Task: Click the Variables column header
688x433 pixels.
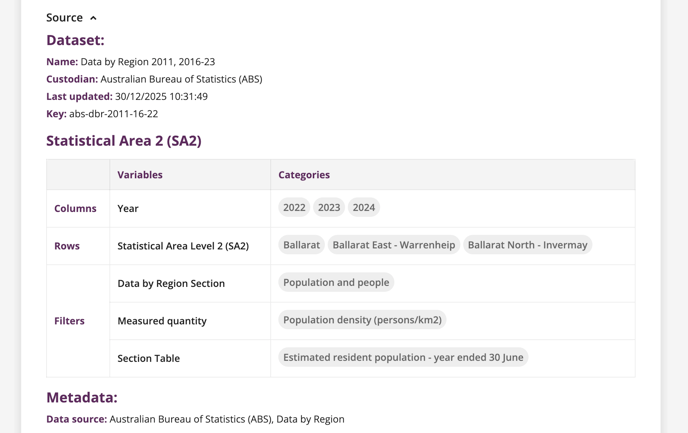Action: click(140, 175)
